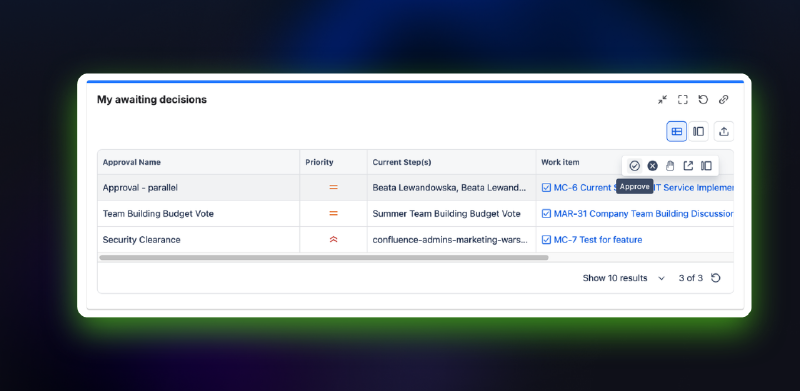Click the Reject X icon
Viewport: 800px width, 391px height.
click(652, 166)
